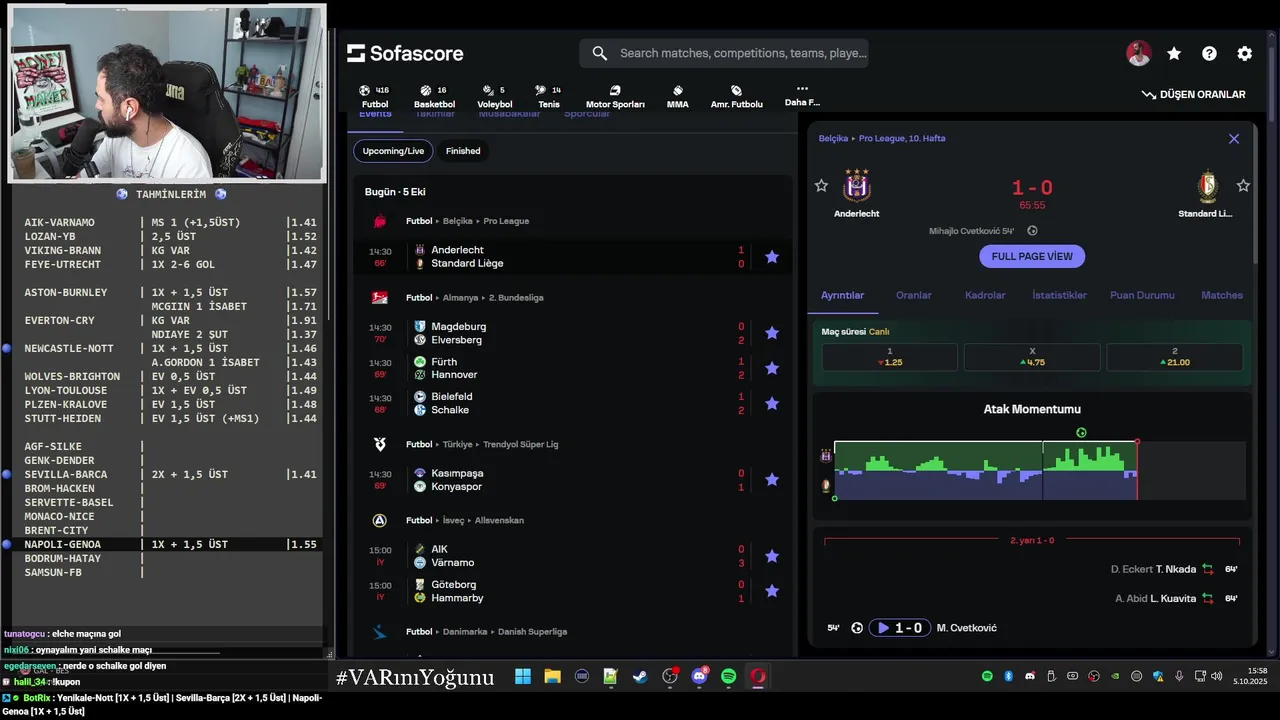
Task: Toggle favorite star for Bielefeld–Schalke match
Action: pyautogui.click(x=772, y=404)
